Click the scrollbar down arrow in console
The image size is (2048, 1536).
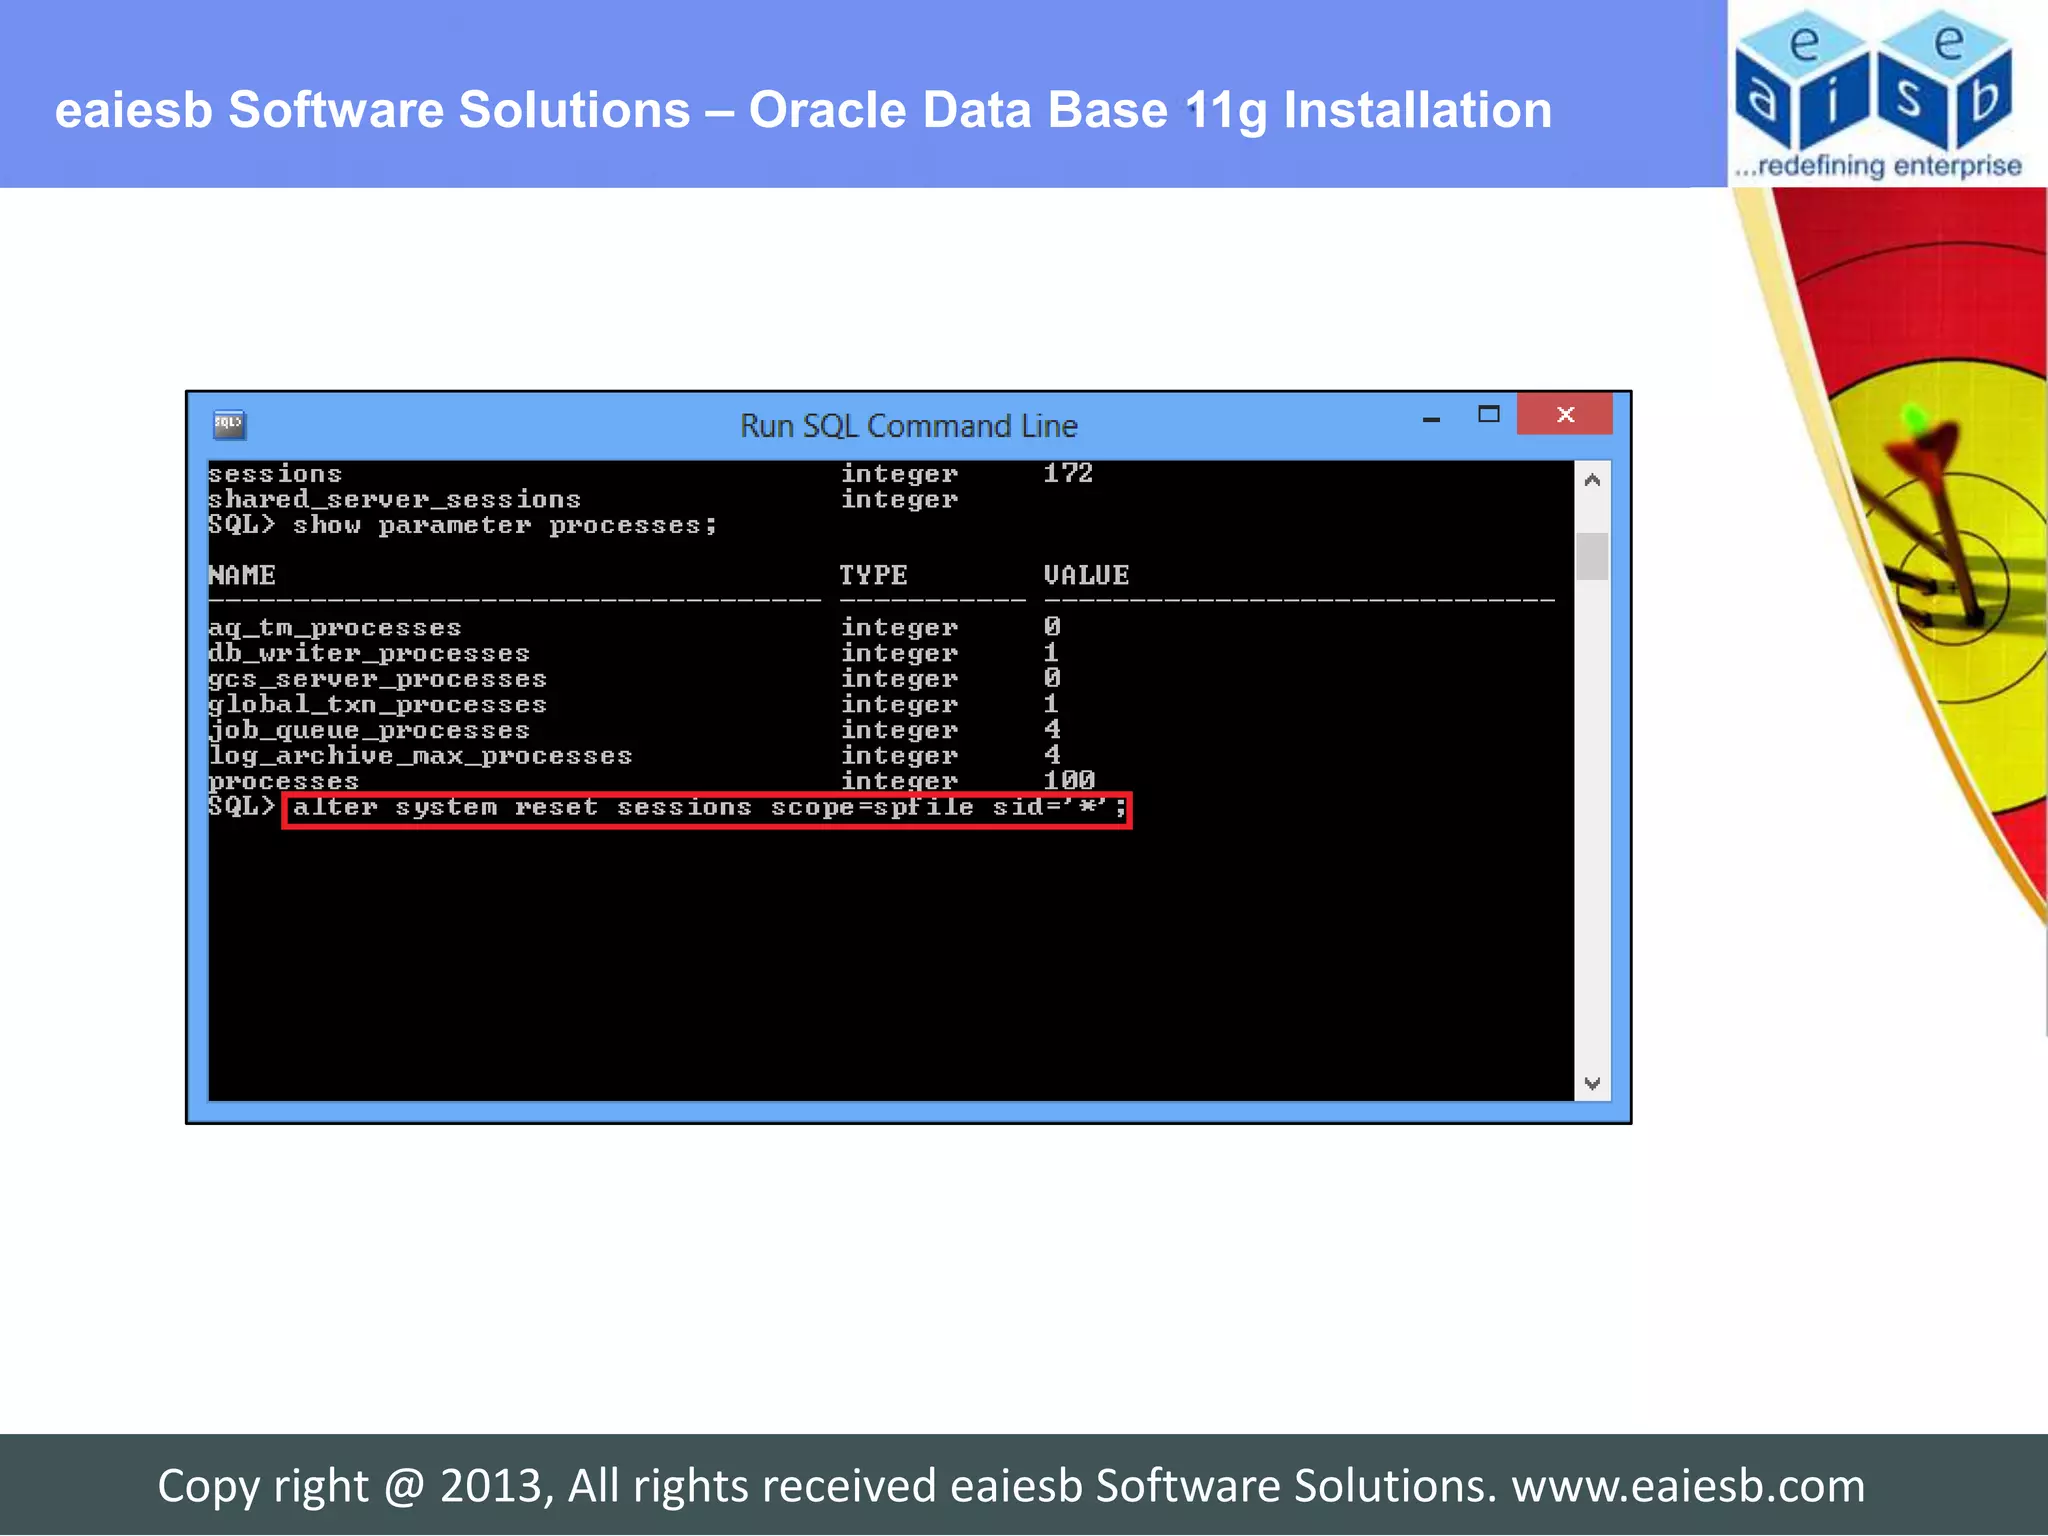pos(1593,1083)
